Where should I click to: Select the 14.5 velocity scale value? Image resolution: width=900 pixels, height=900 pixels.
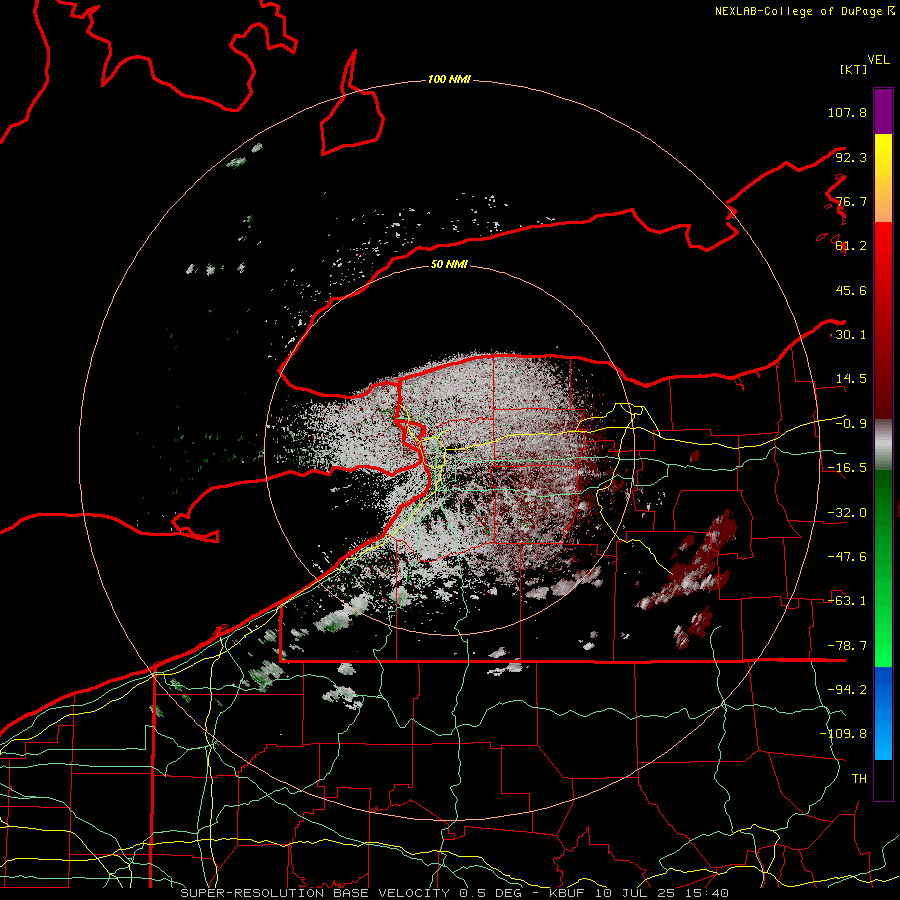coord(851,379)
